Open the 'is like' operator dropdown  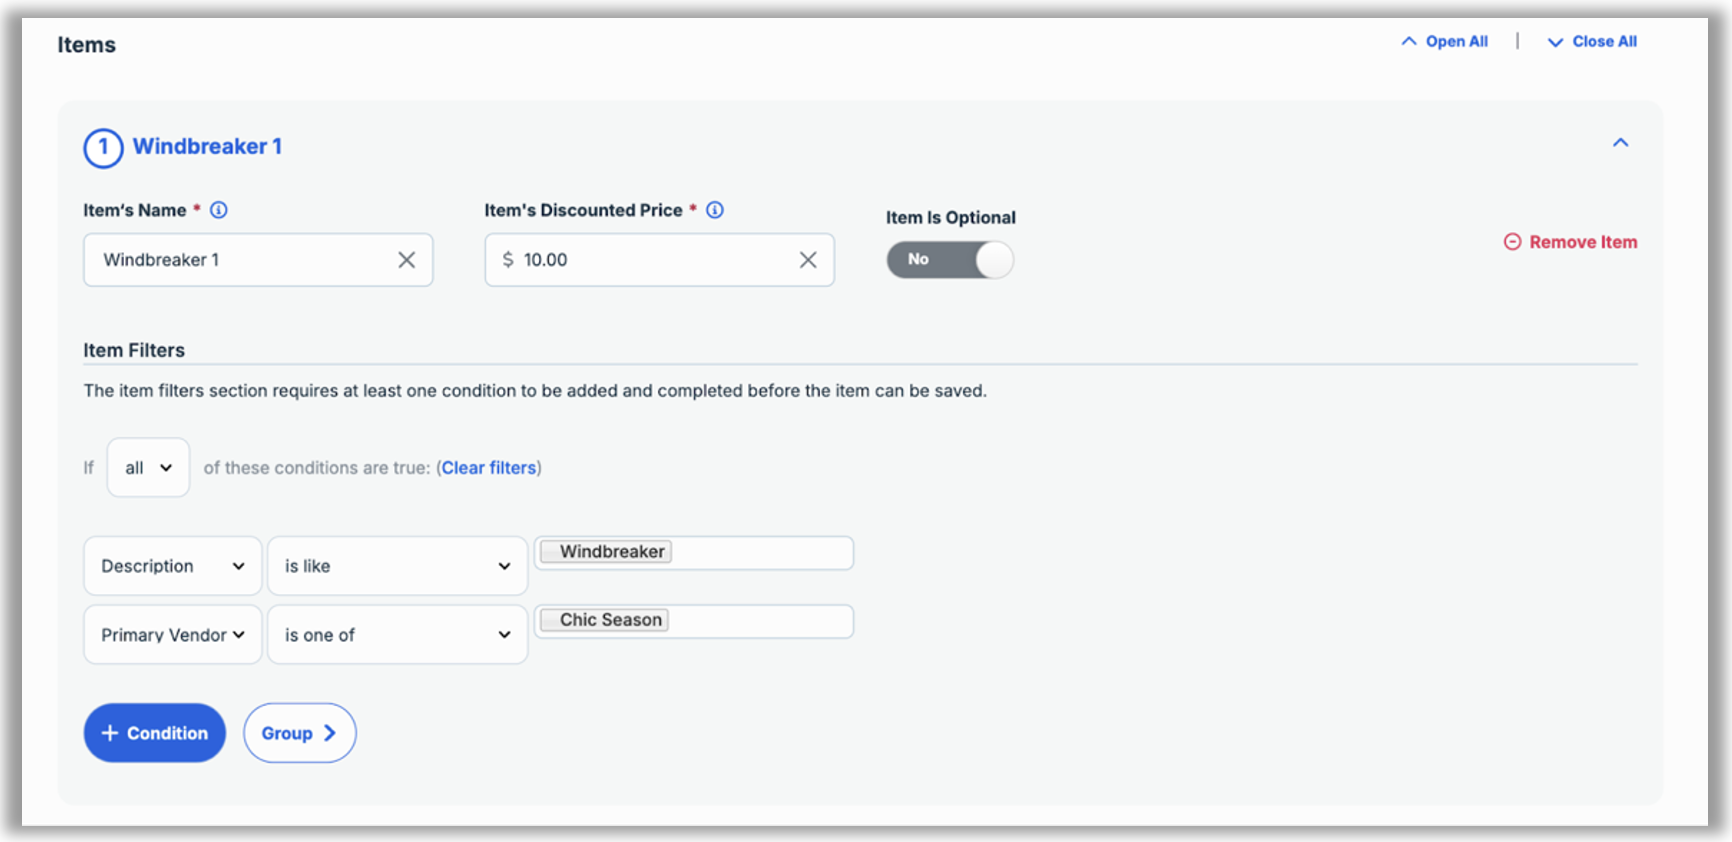tap(397, 566)
